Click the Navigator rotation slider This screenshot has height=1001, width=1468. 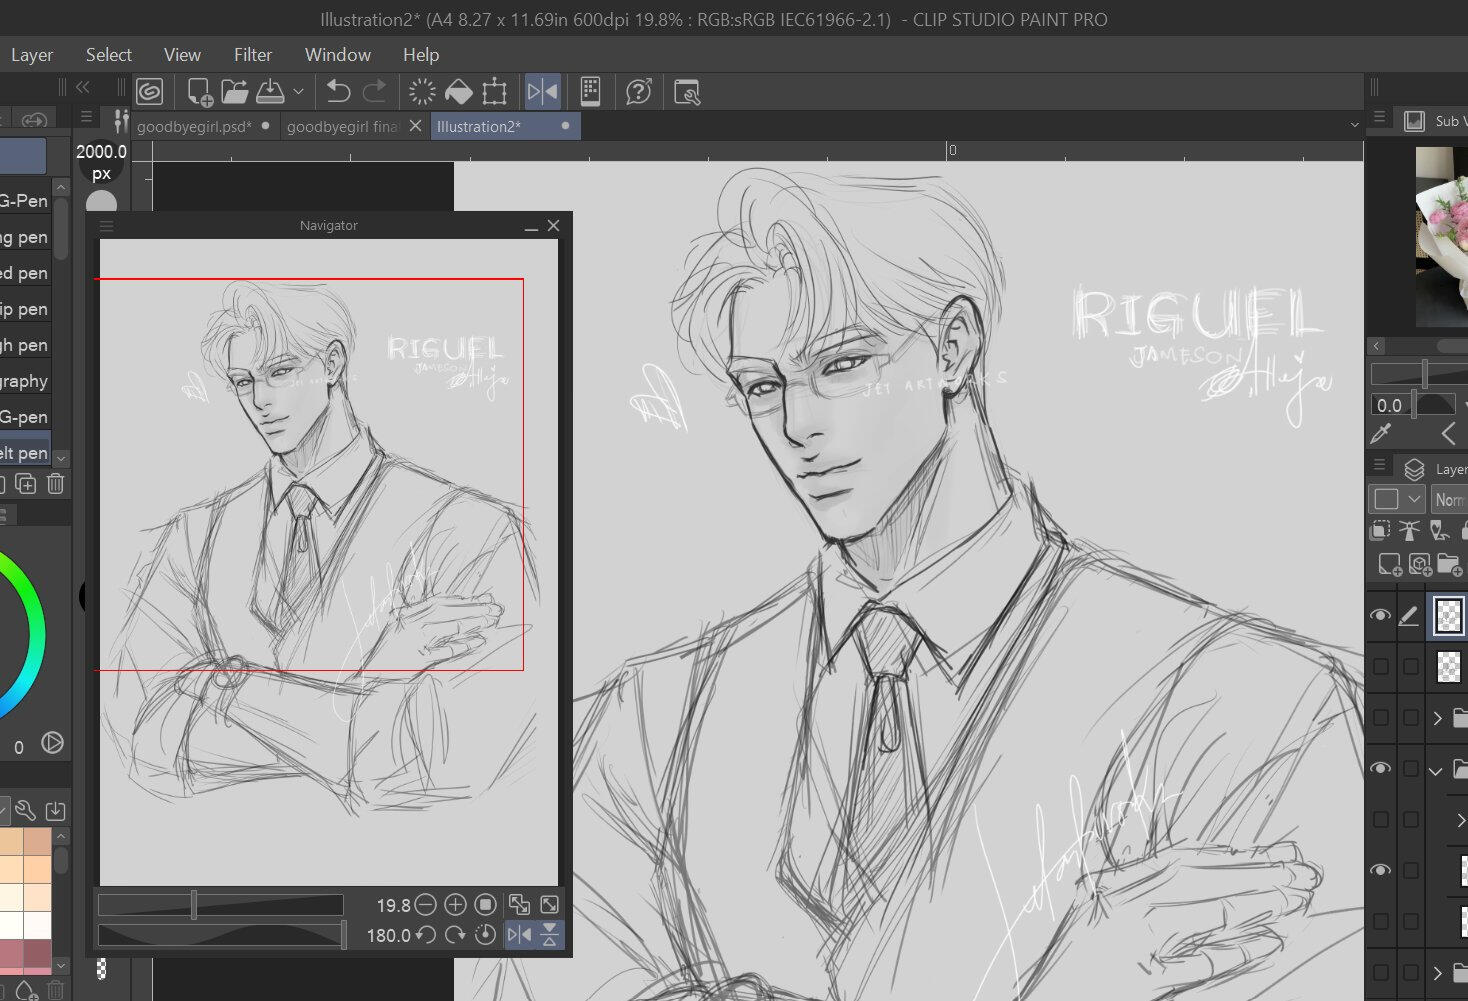222,935
